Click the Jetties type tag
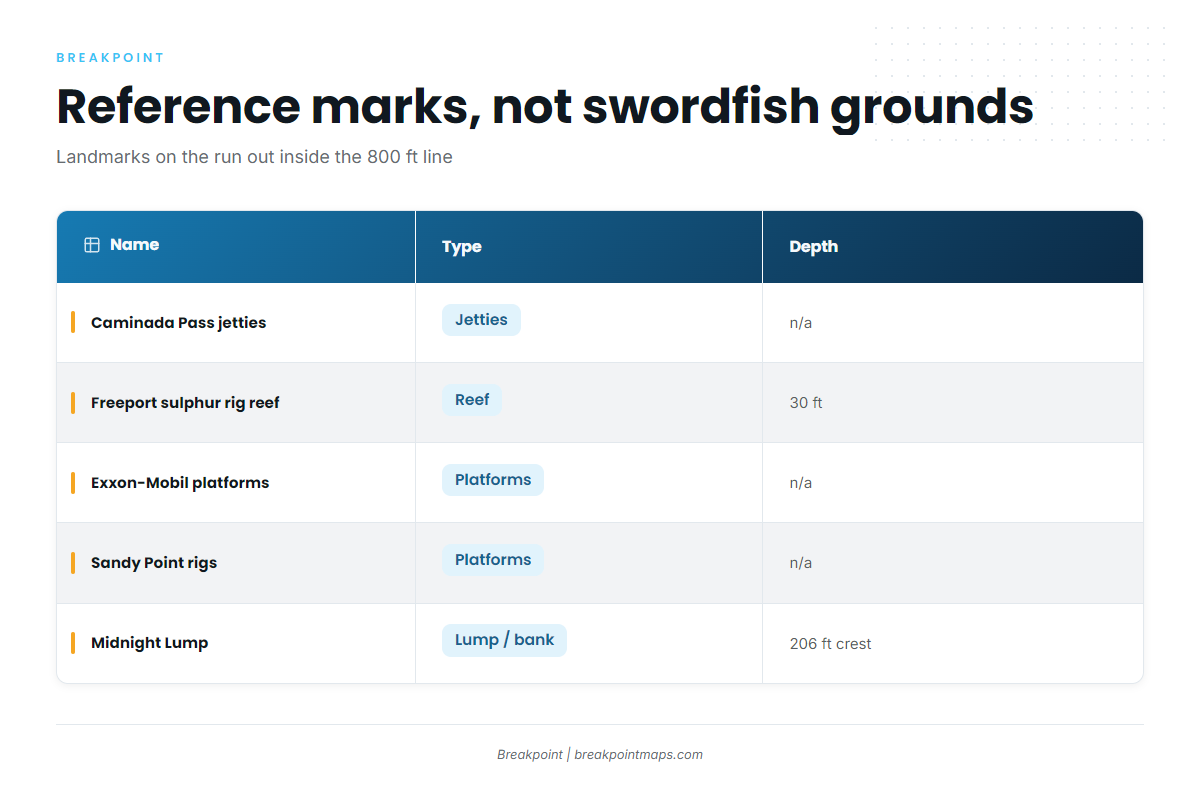 tap(481, 320)
